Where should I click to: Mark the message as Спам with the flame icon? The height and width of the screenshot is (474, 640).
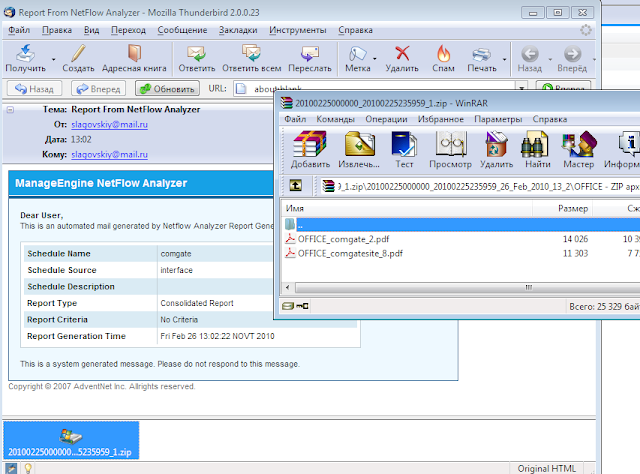(443, 53)
